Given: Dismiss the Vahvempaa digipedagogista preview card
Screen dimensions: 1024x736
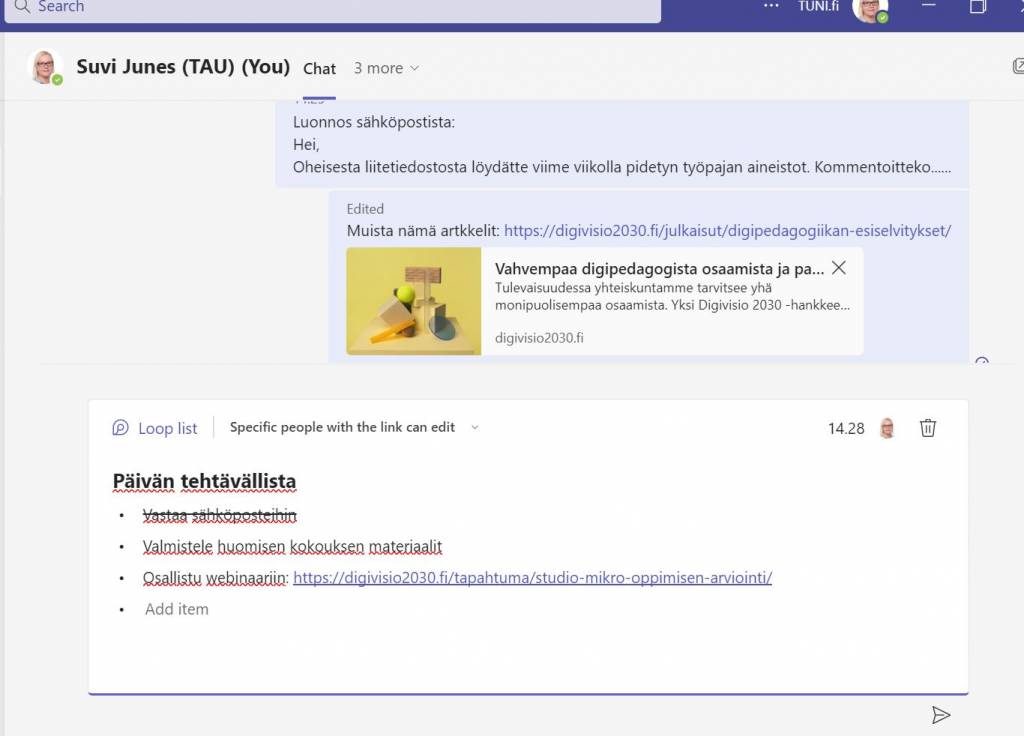Looking at the screenshot, I should [x=838, y=268].
